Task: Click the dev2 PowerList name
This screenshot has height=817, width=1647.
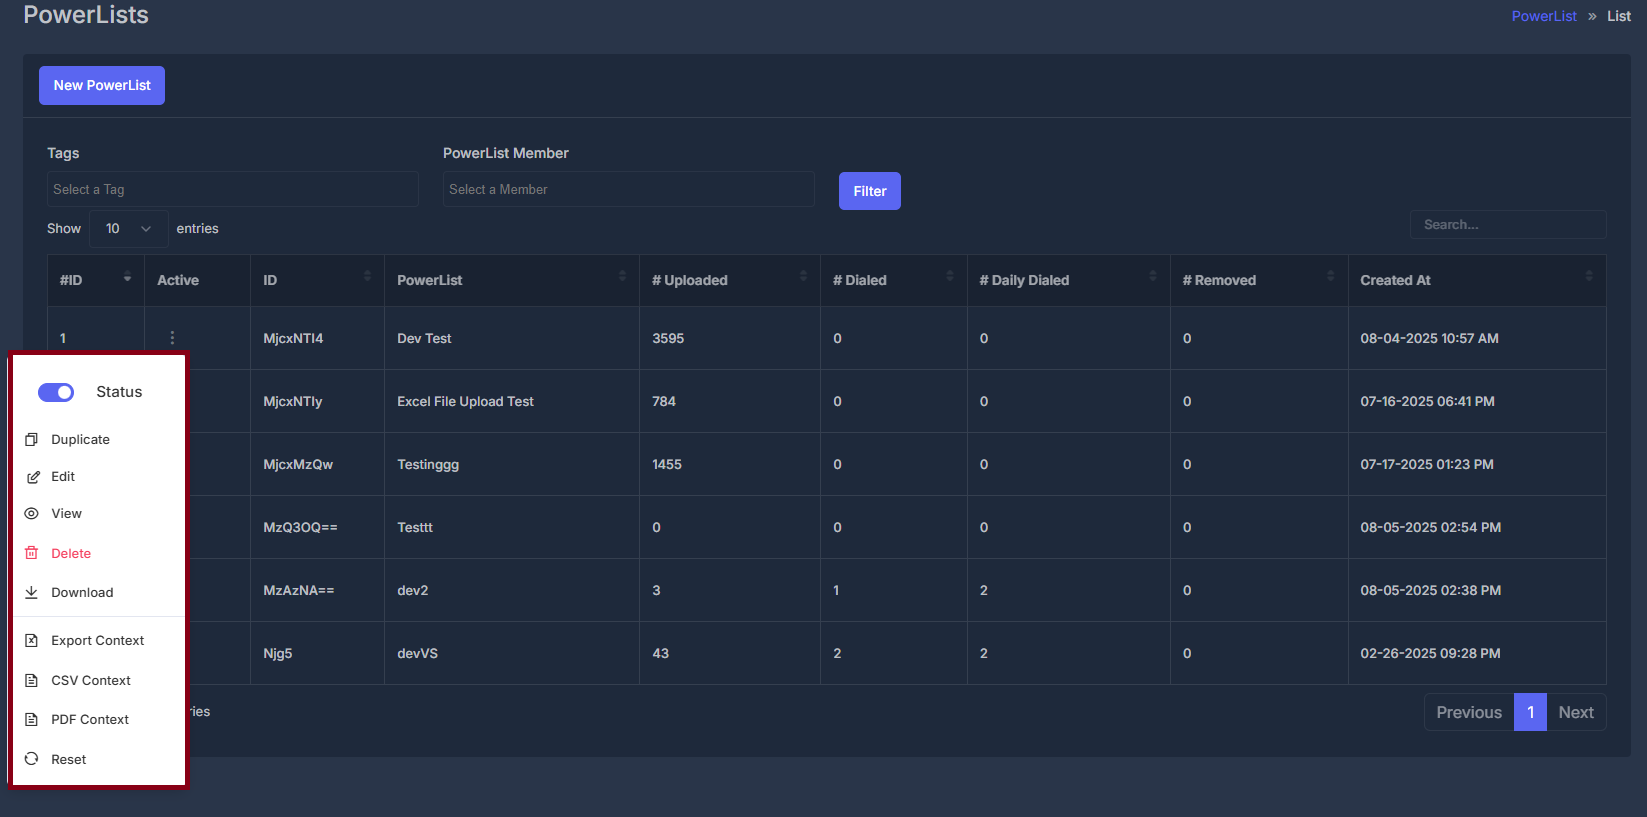Action: tap(413, 590)
